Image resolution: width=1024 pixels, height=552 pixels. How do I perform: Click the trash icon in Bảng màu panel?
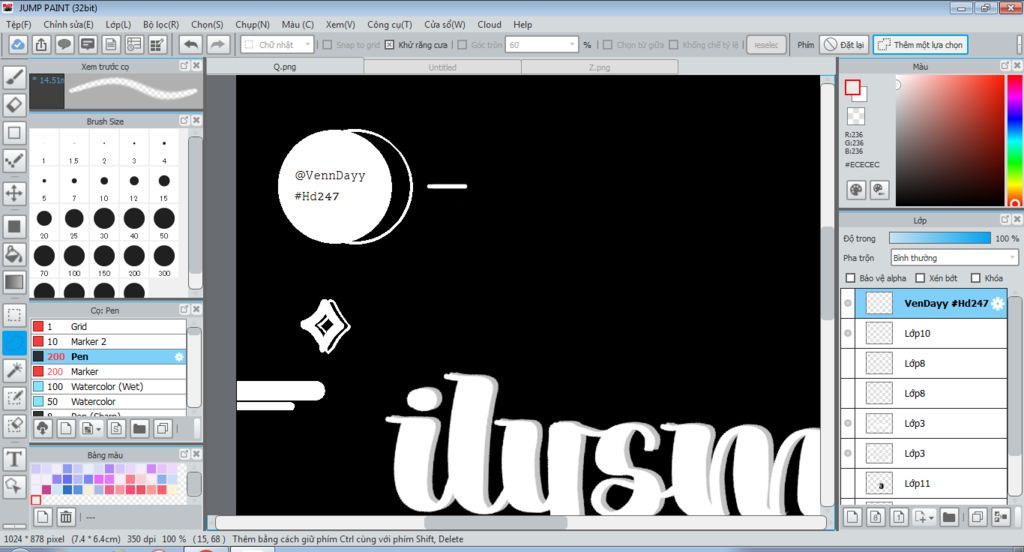66,517
